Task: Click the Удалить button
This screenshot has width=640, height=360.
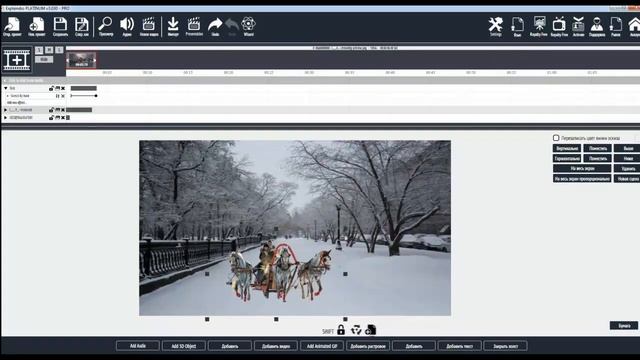Action: 628,168
